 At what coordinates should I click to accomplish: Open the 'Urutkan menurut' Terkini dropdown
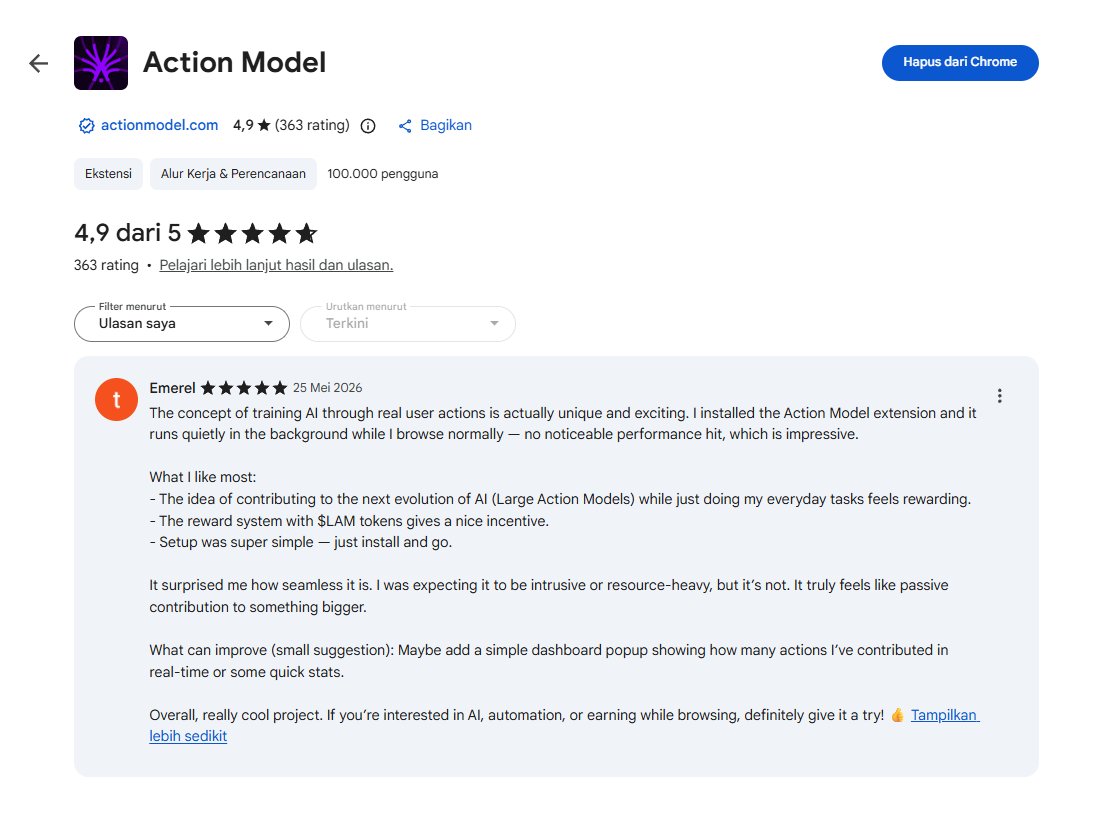(408, 324)
